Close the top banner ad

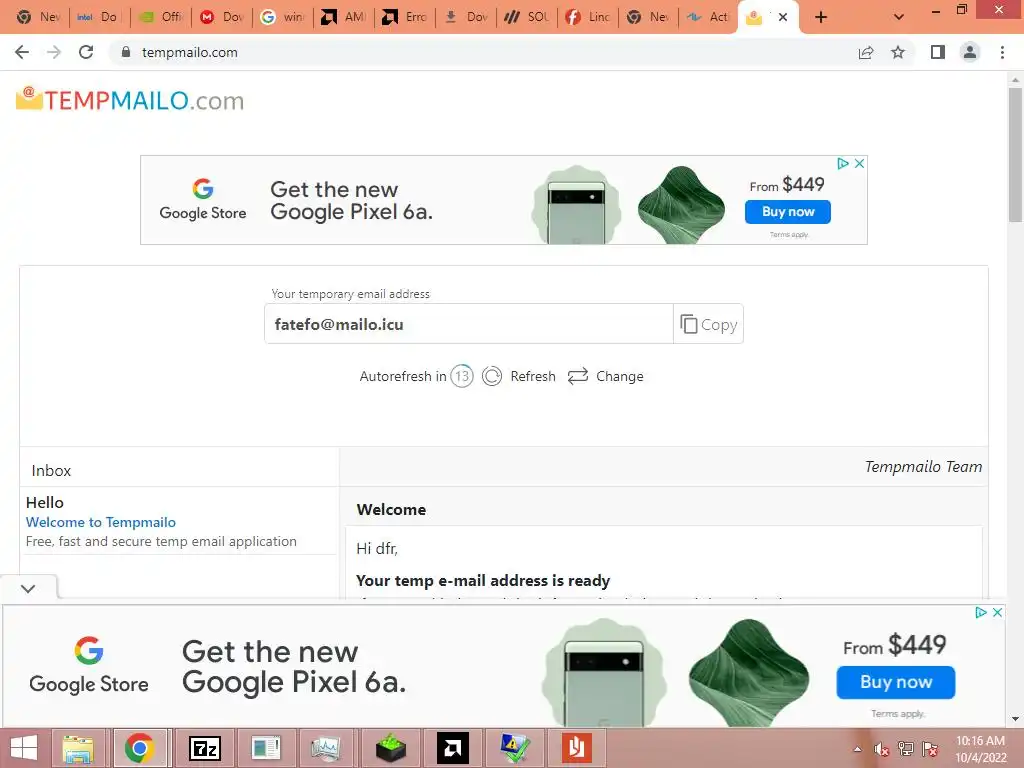(x=859, y=163)
